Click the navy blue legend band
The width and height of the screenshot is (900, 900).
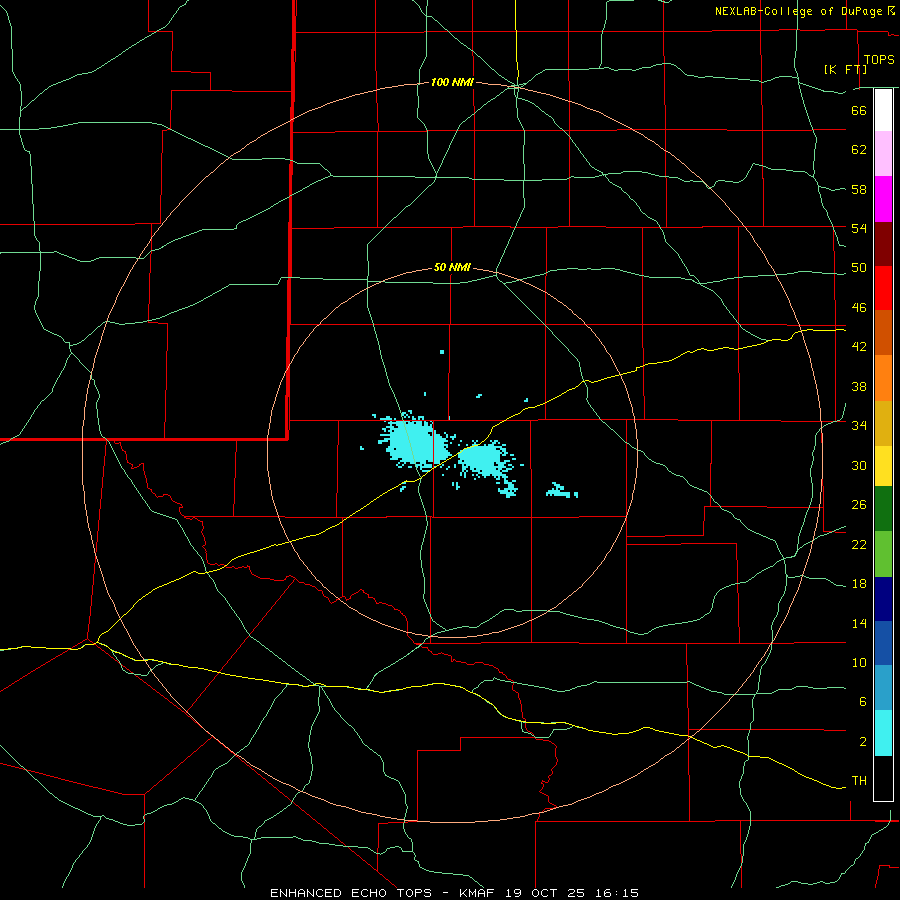click(x=883, y=599)
